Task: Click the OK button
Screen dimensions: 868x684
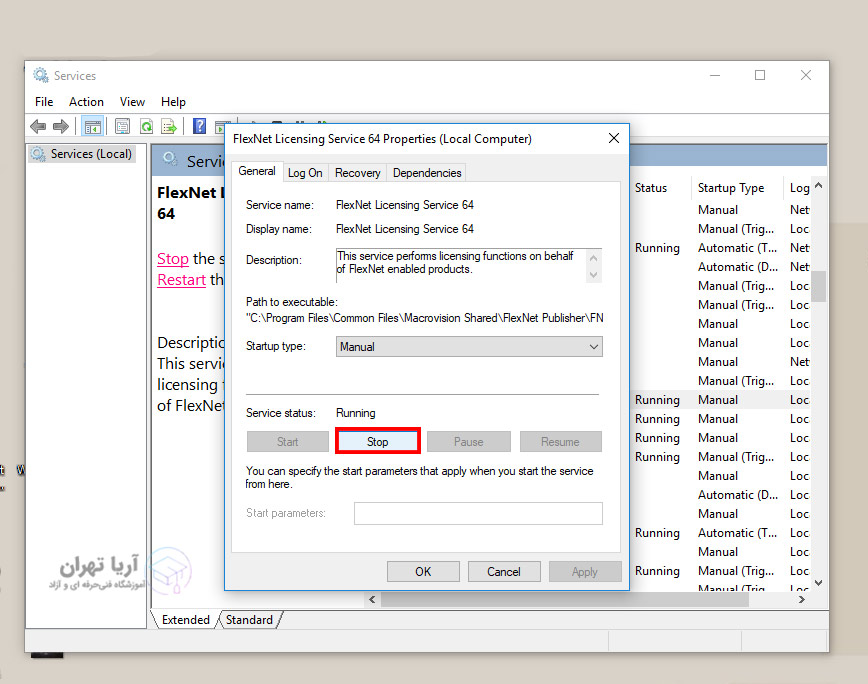Action: pyautogui.click(x=423, y=572)
